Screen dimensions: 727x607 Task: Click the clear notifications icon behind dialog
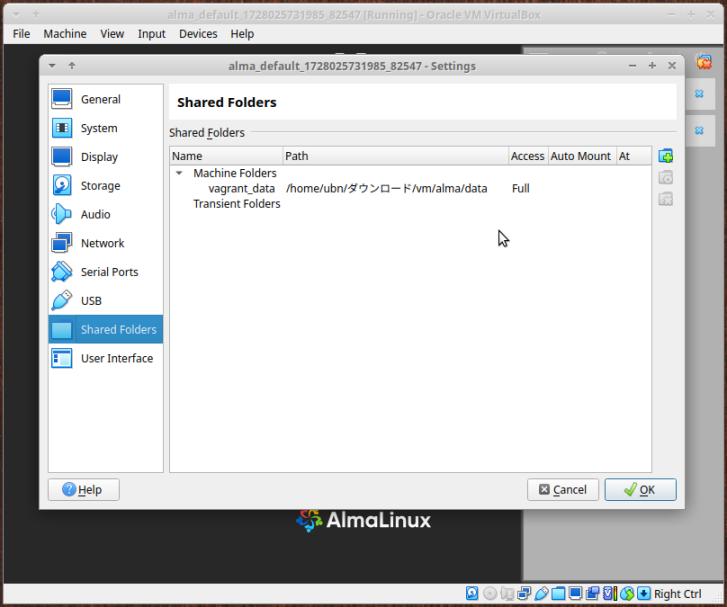pos(704,62)
